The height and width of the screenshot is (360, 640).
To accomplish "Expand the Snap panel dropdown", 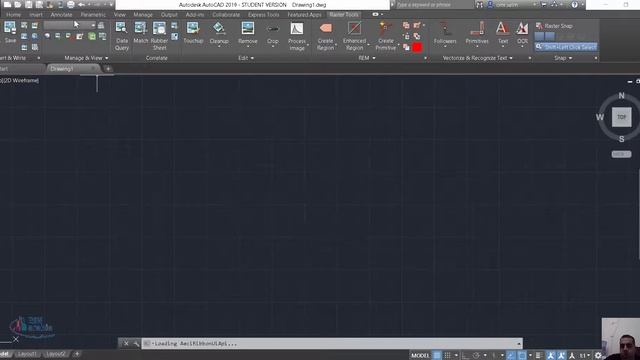I will [x=563, y=58].
